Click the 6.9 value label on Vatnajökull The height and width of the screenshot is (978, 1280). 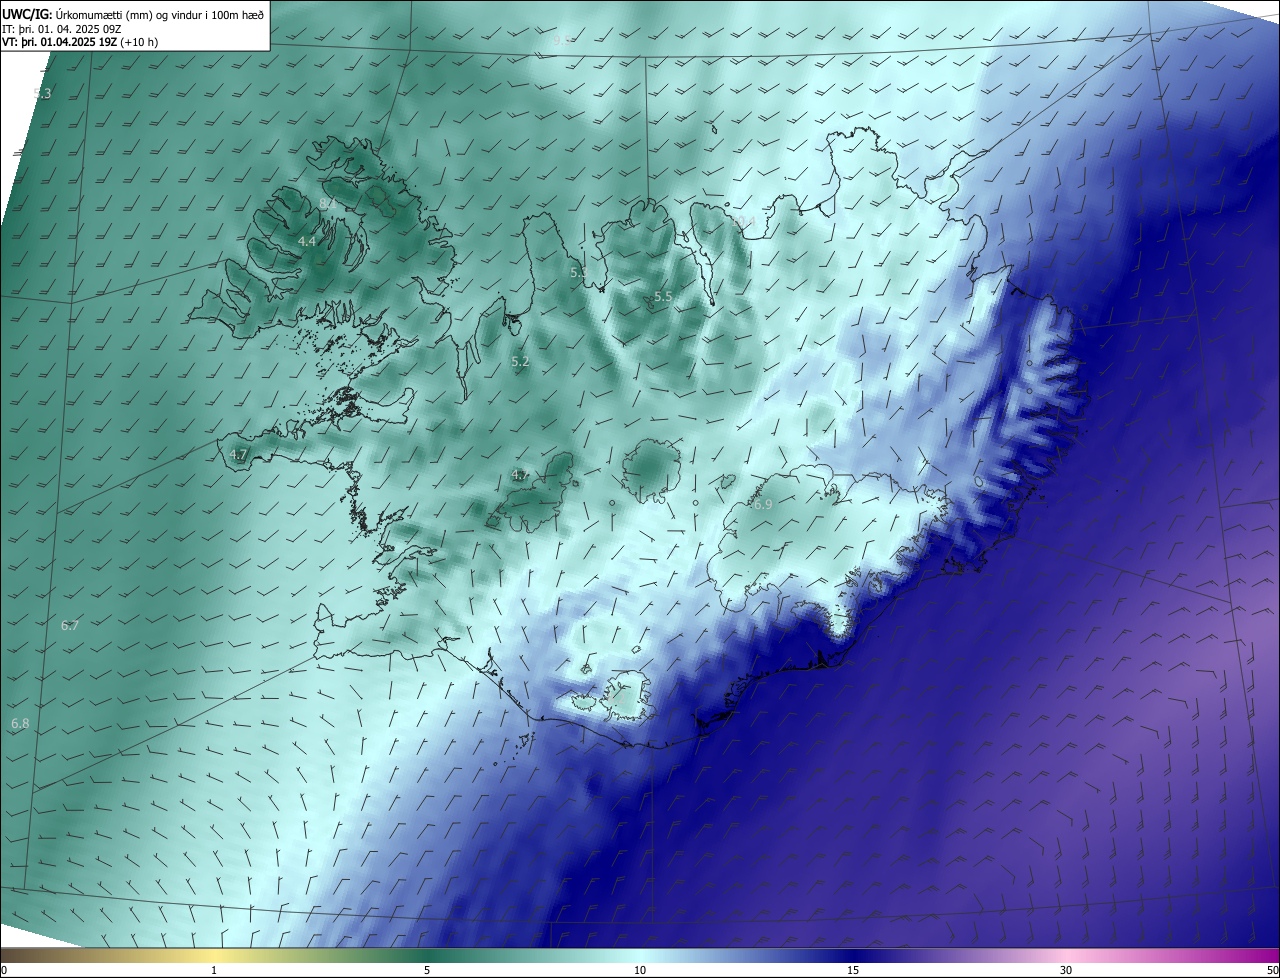coord(763,505)
